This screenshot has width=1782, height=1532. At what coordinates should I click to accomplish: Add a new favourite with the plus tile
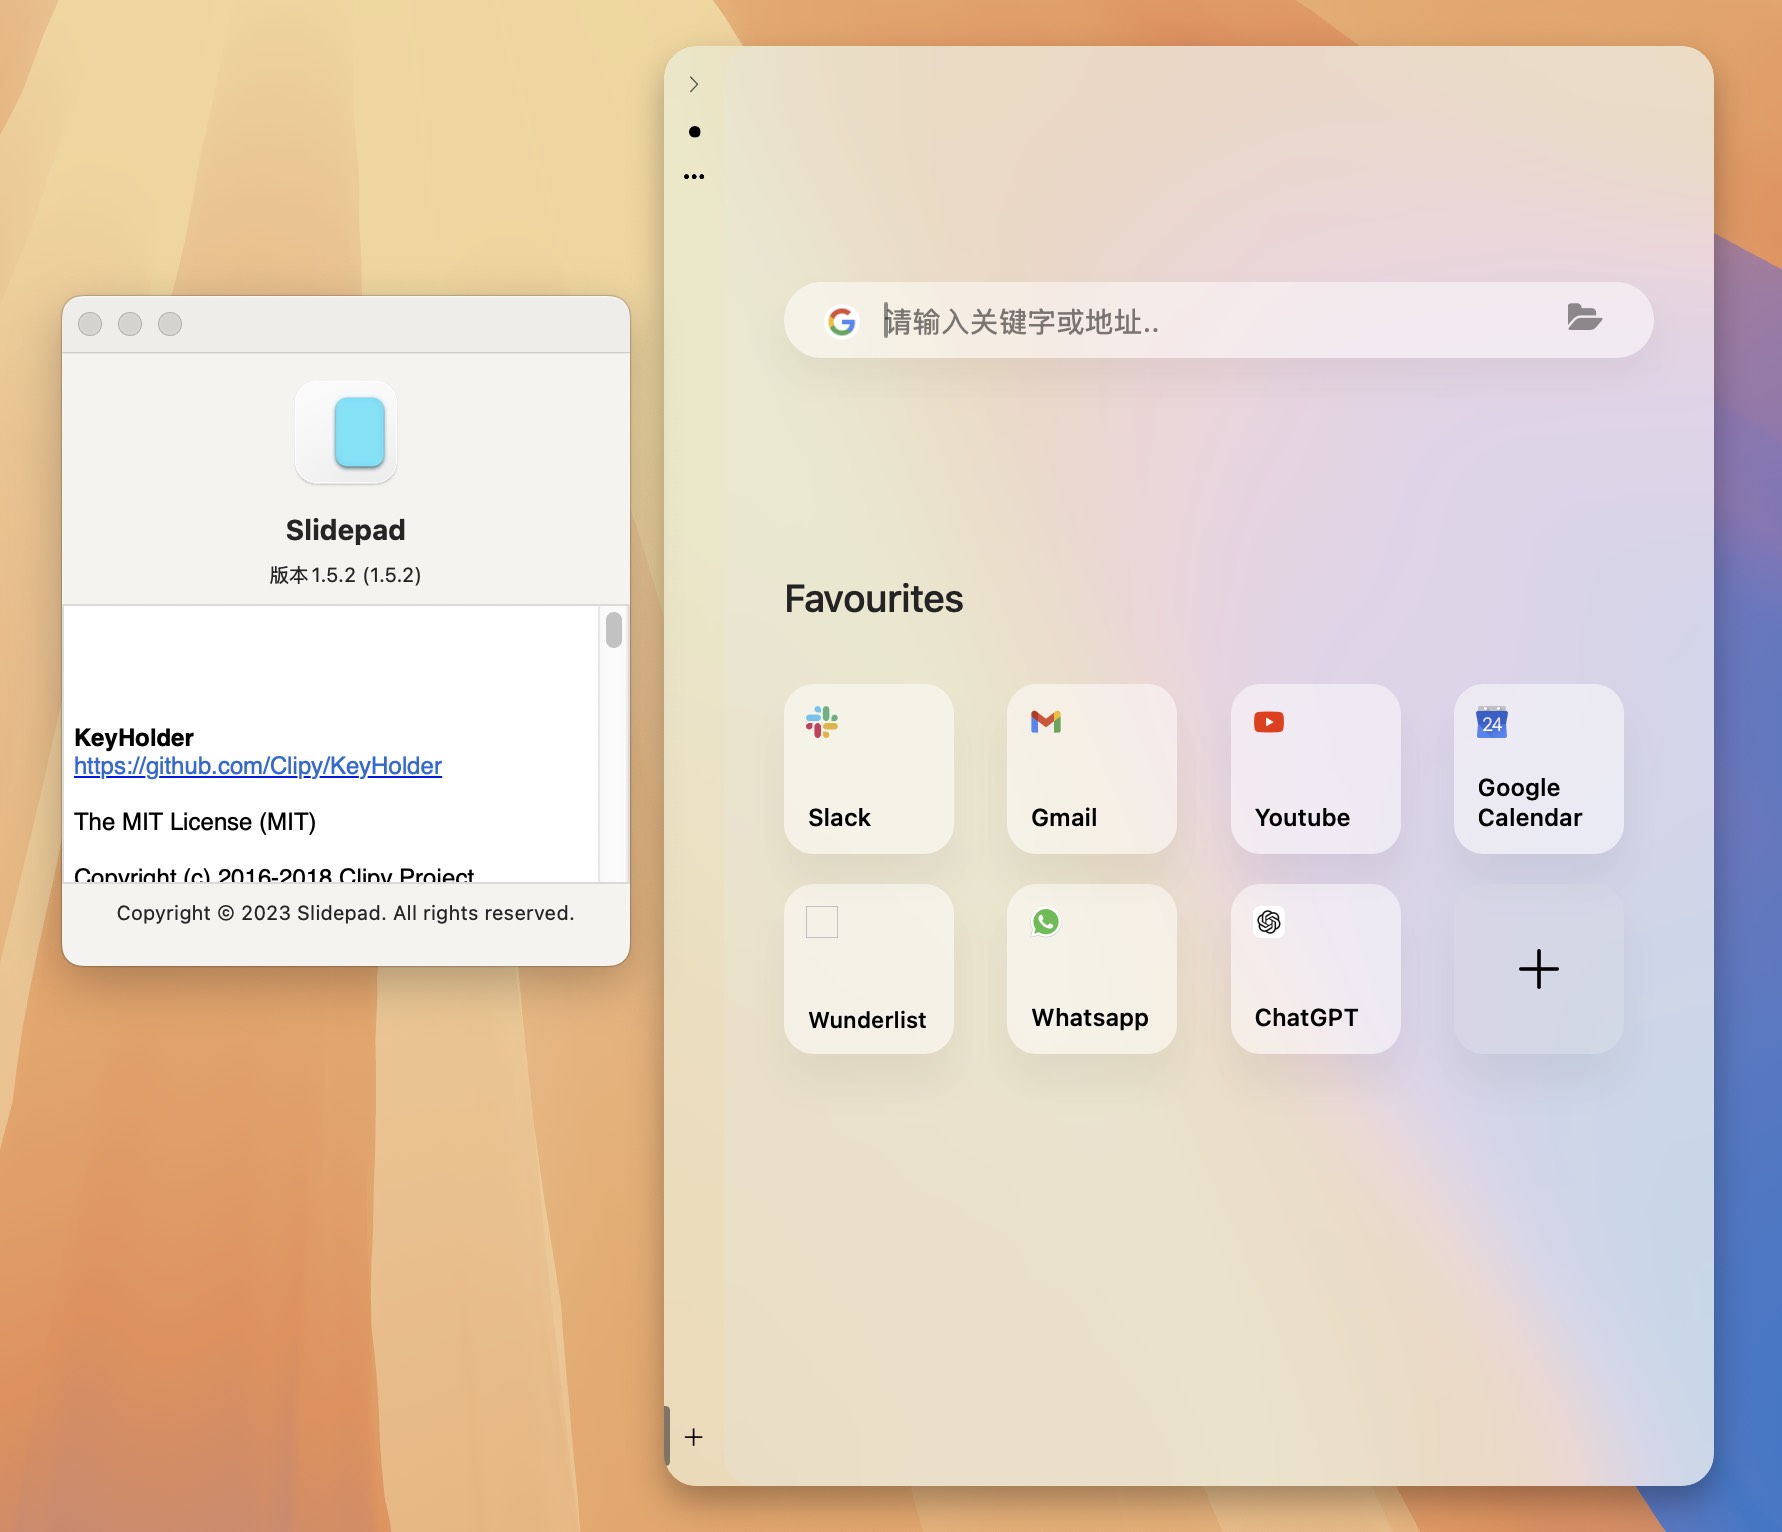coord(1539,969)
